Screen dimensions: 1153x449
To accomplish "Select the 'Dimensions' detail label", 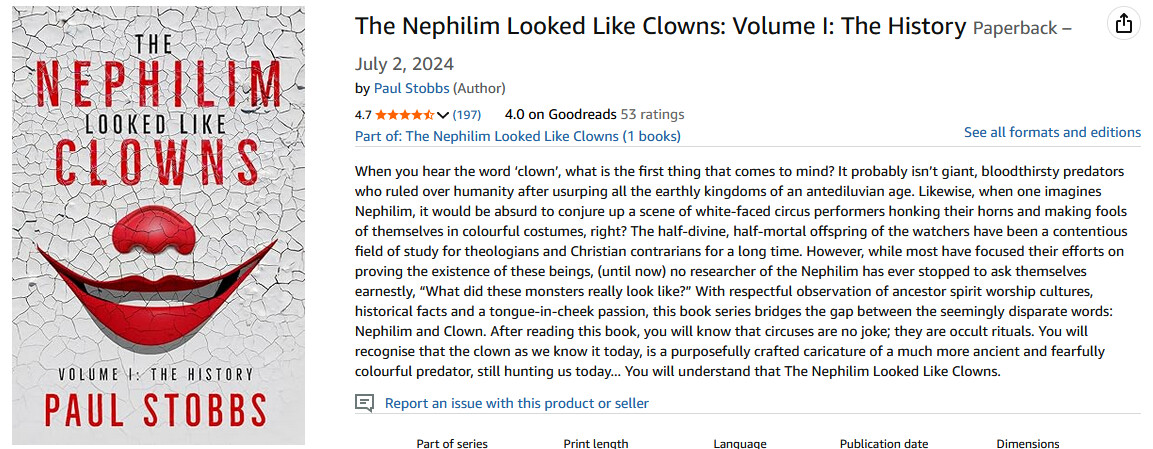I will click(1028, 443).
